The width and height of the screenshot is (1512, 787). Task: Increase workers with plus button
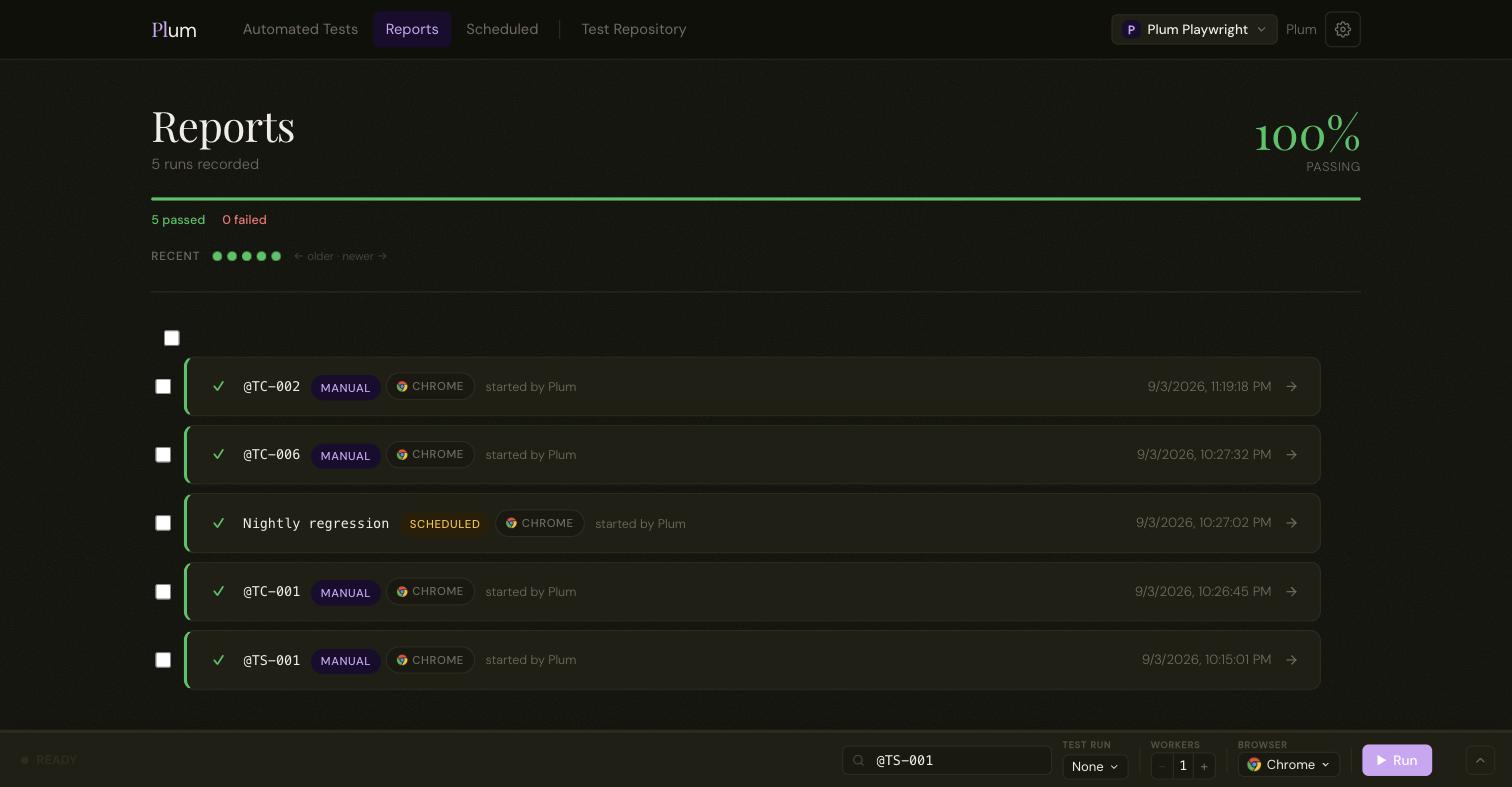[1204, 766]
